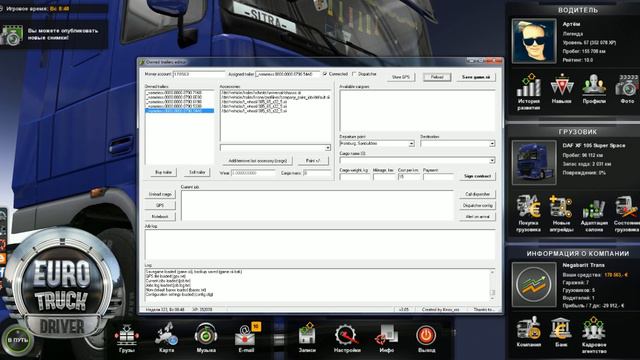Viewport: 640px width, 360px height.
Task: Click the Paint button
Action: pos(313,160)
